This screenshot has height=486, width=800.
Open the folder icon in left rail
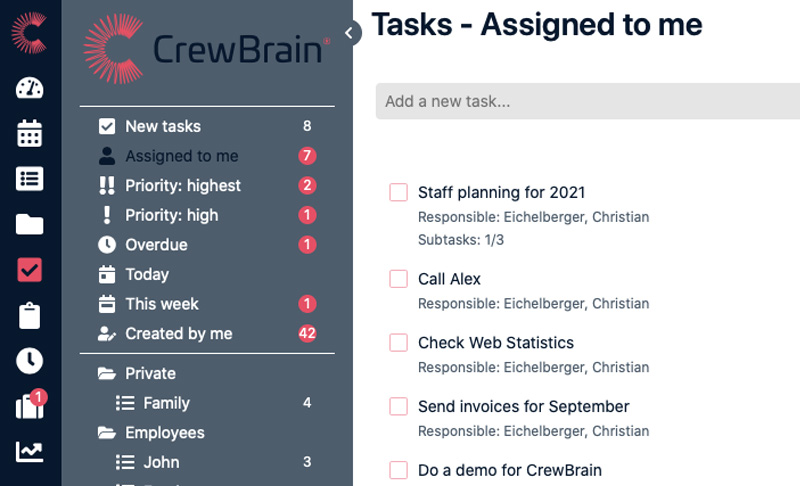30,224
